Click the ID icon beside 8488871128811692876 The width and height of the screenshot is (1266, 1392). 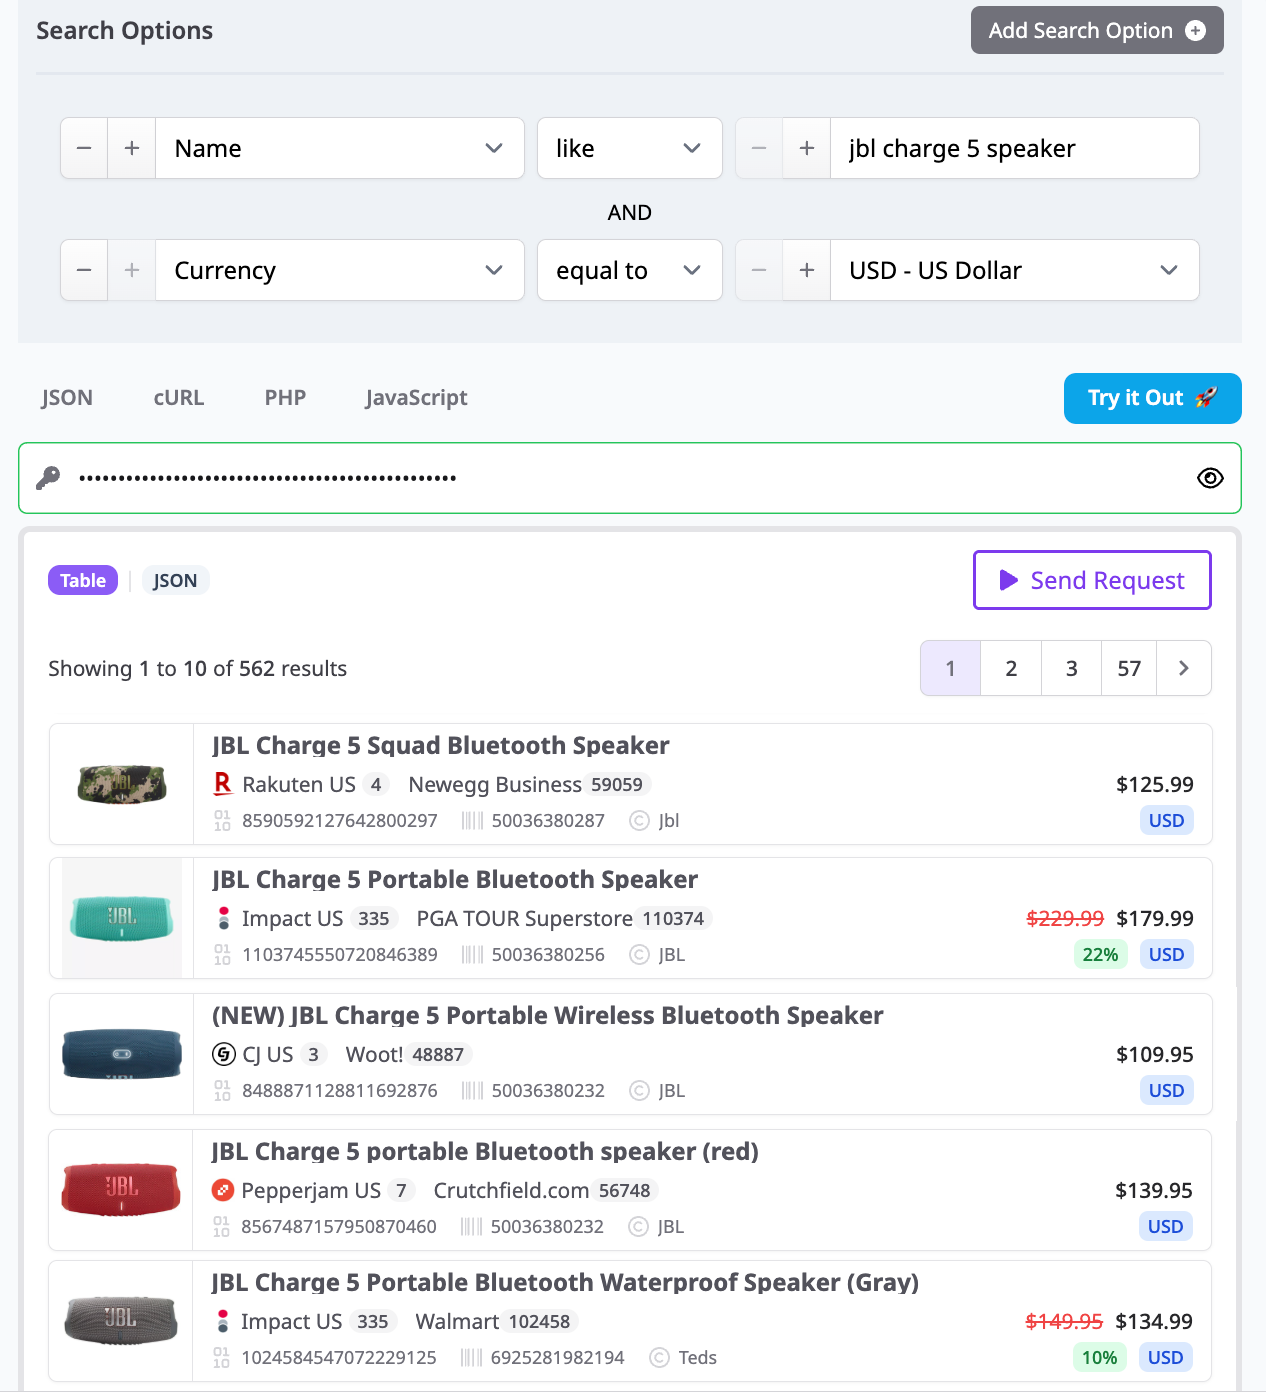click(222, 1090)
